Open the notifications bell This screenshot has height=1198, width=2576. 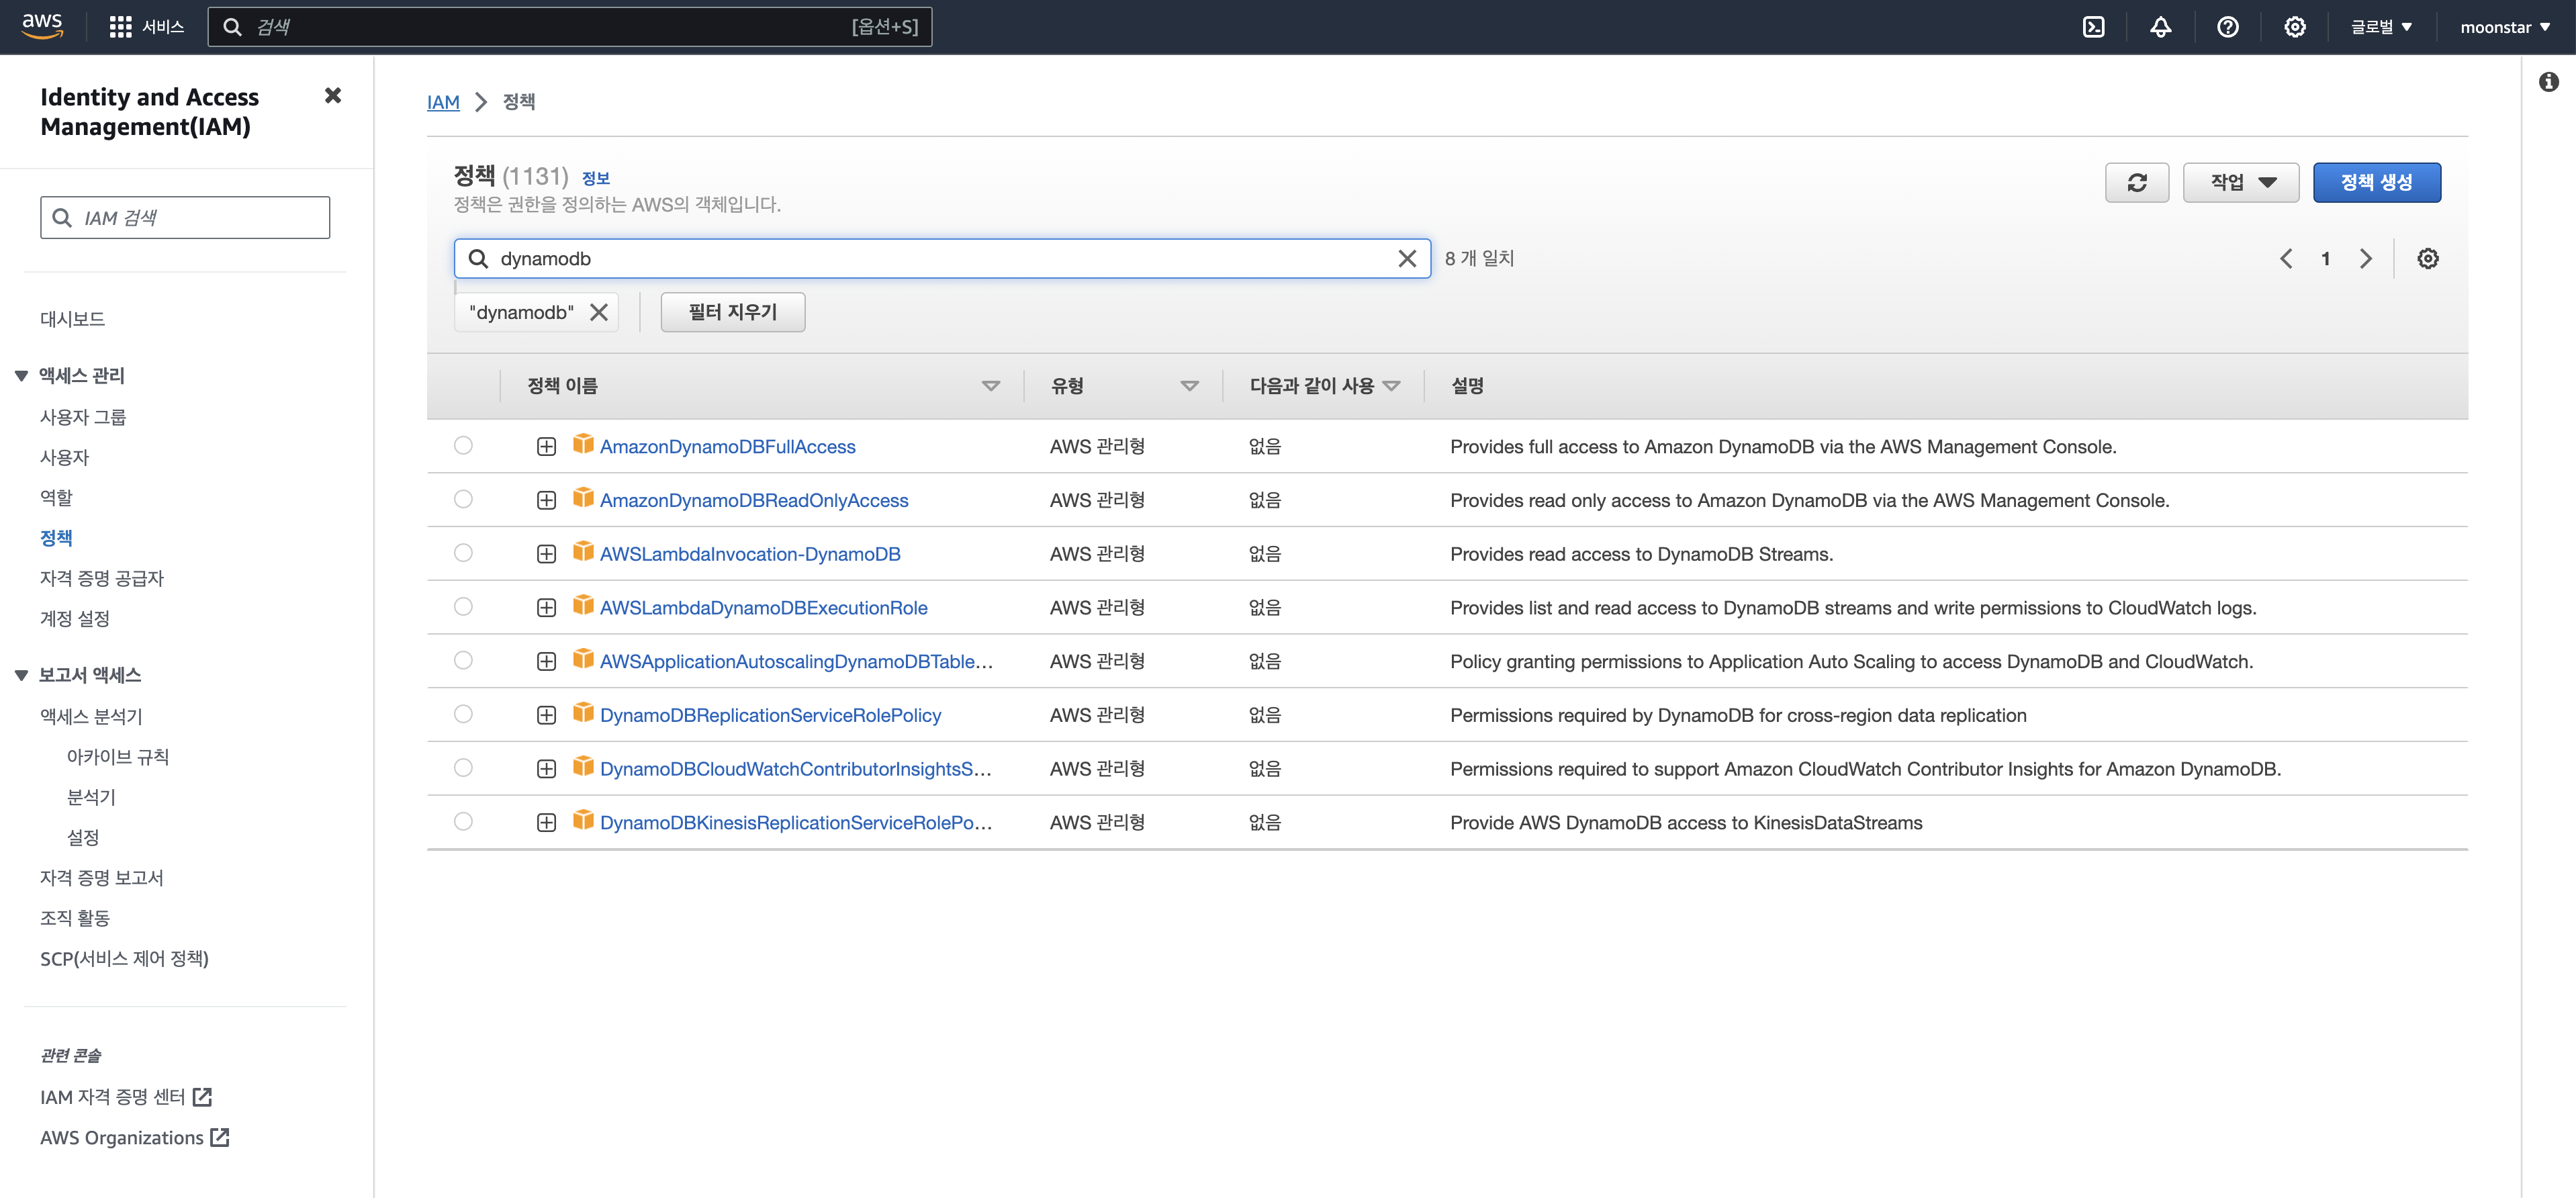[x=2160, y=27]
